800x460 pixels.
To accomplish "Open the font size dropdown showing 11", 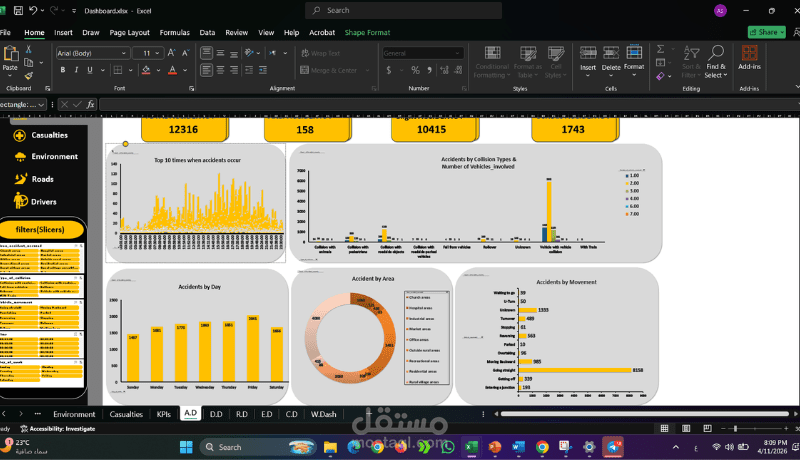I will pos(157,53).
